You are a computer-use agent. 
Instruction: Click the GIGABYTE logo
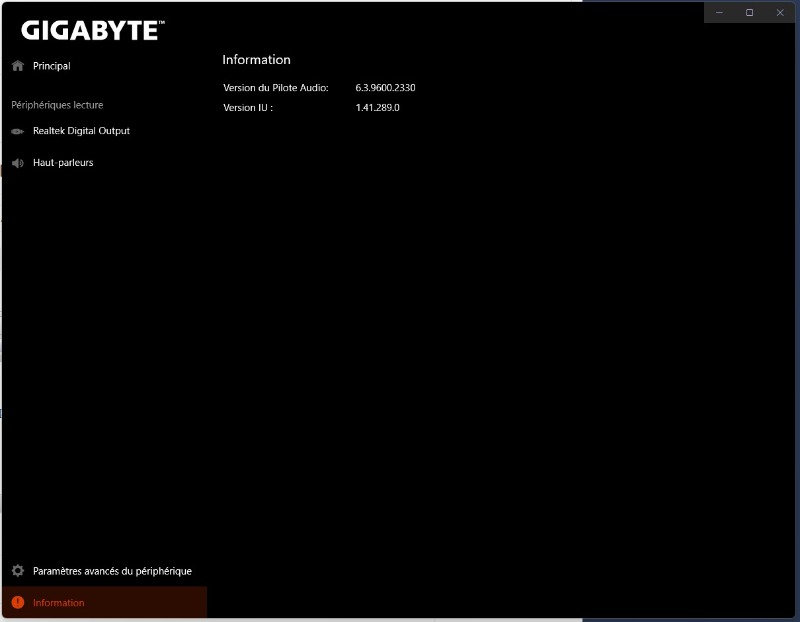[91, 30]
